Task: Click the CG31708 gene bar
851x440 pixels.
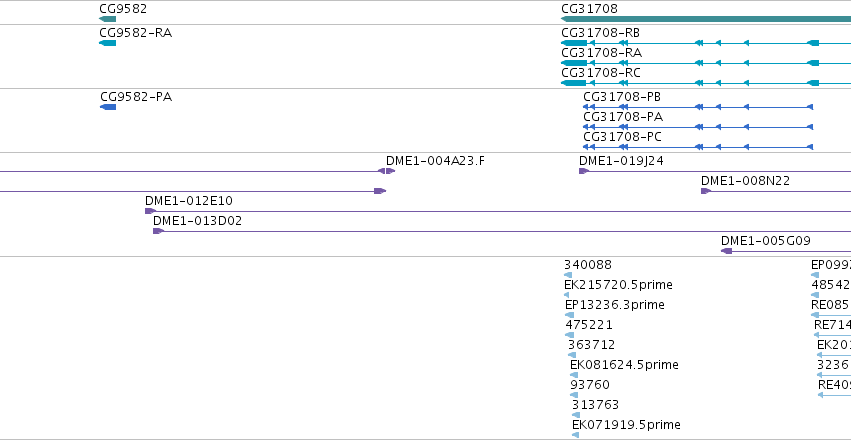Action: point(706,19)
